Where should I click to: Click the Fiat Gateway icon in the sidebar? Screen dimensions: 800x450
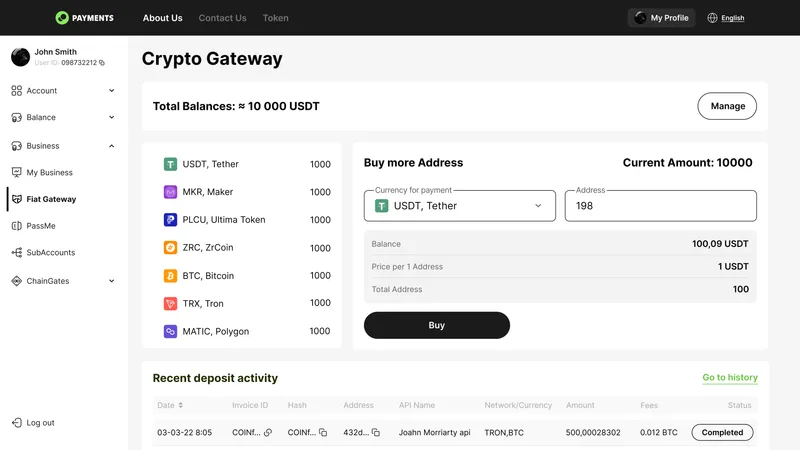16,199
